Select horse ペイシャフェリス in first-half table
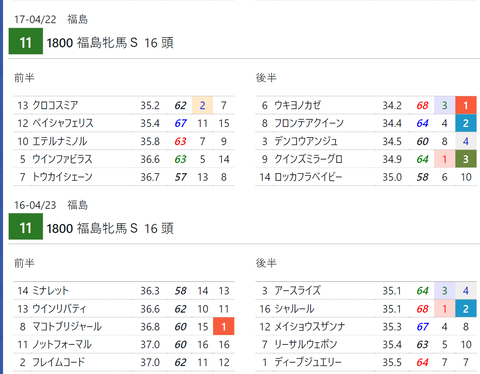480x374 pixels. point(63,123)
